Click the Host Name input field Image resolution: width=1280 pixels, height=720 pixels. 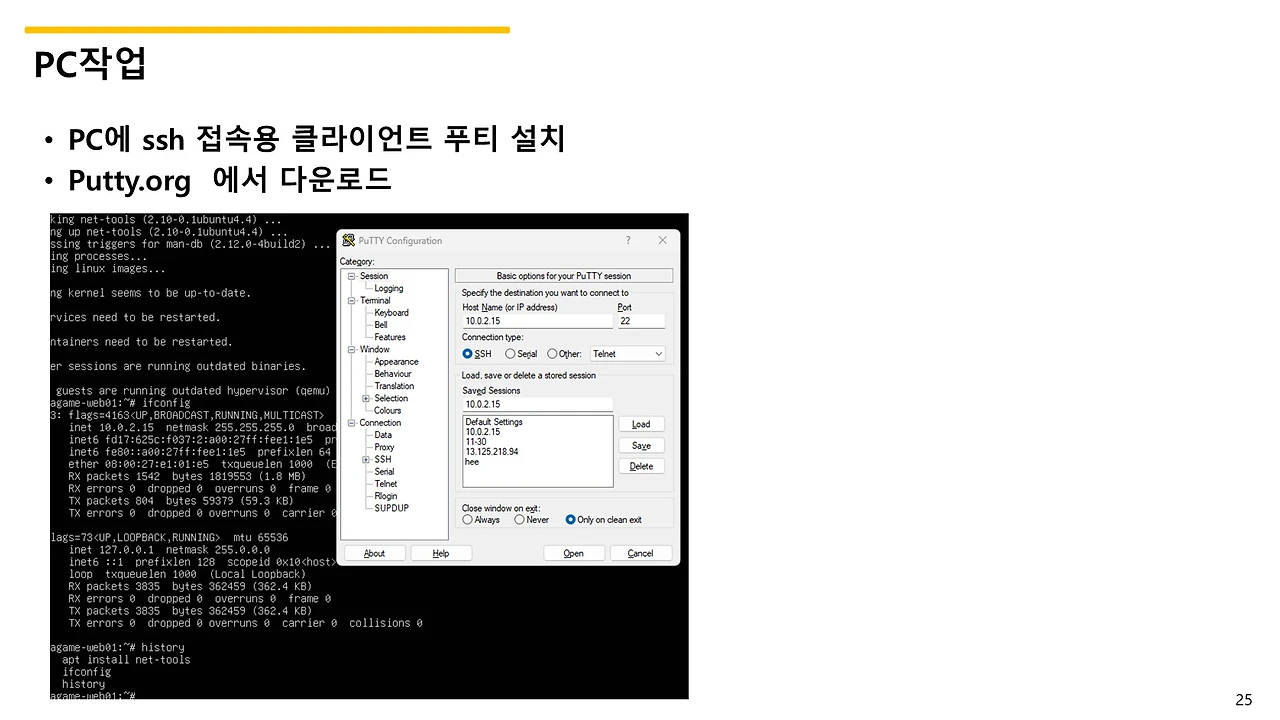(x=536, y=320)
